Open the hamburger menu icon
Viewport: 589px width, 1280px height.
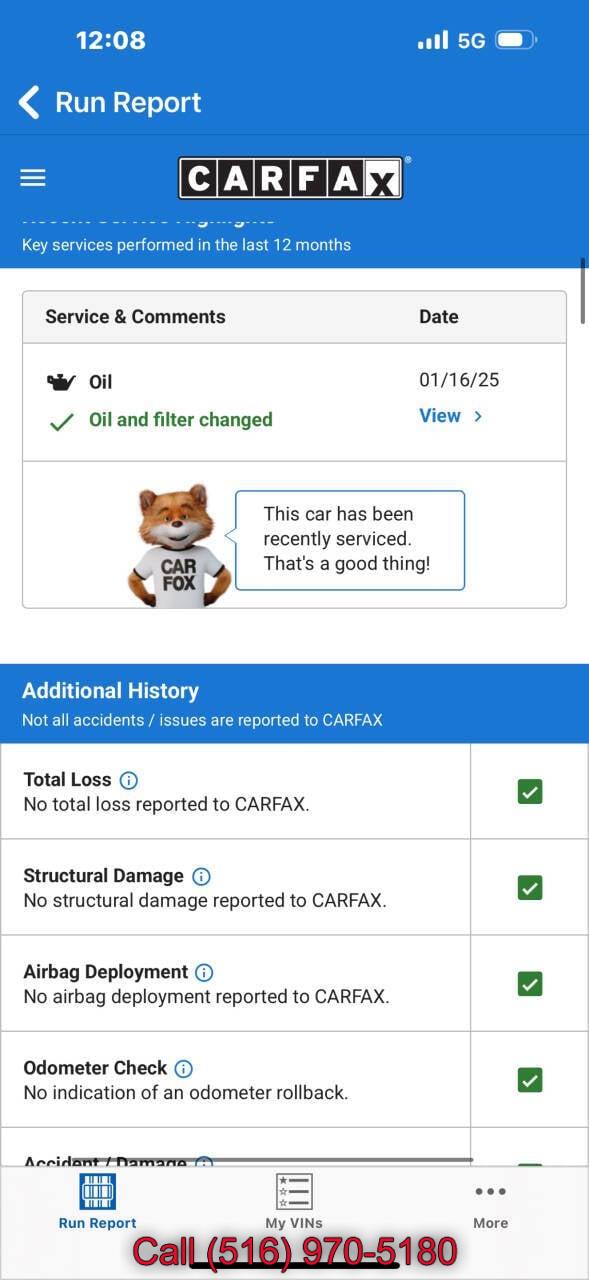click(33, 178)
